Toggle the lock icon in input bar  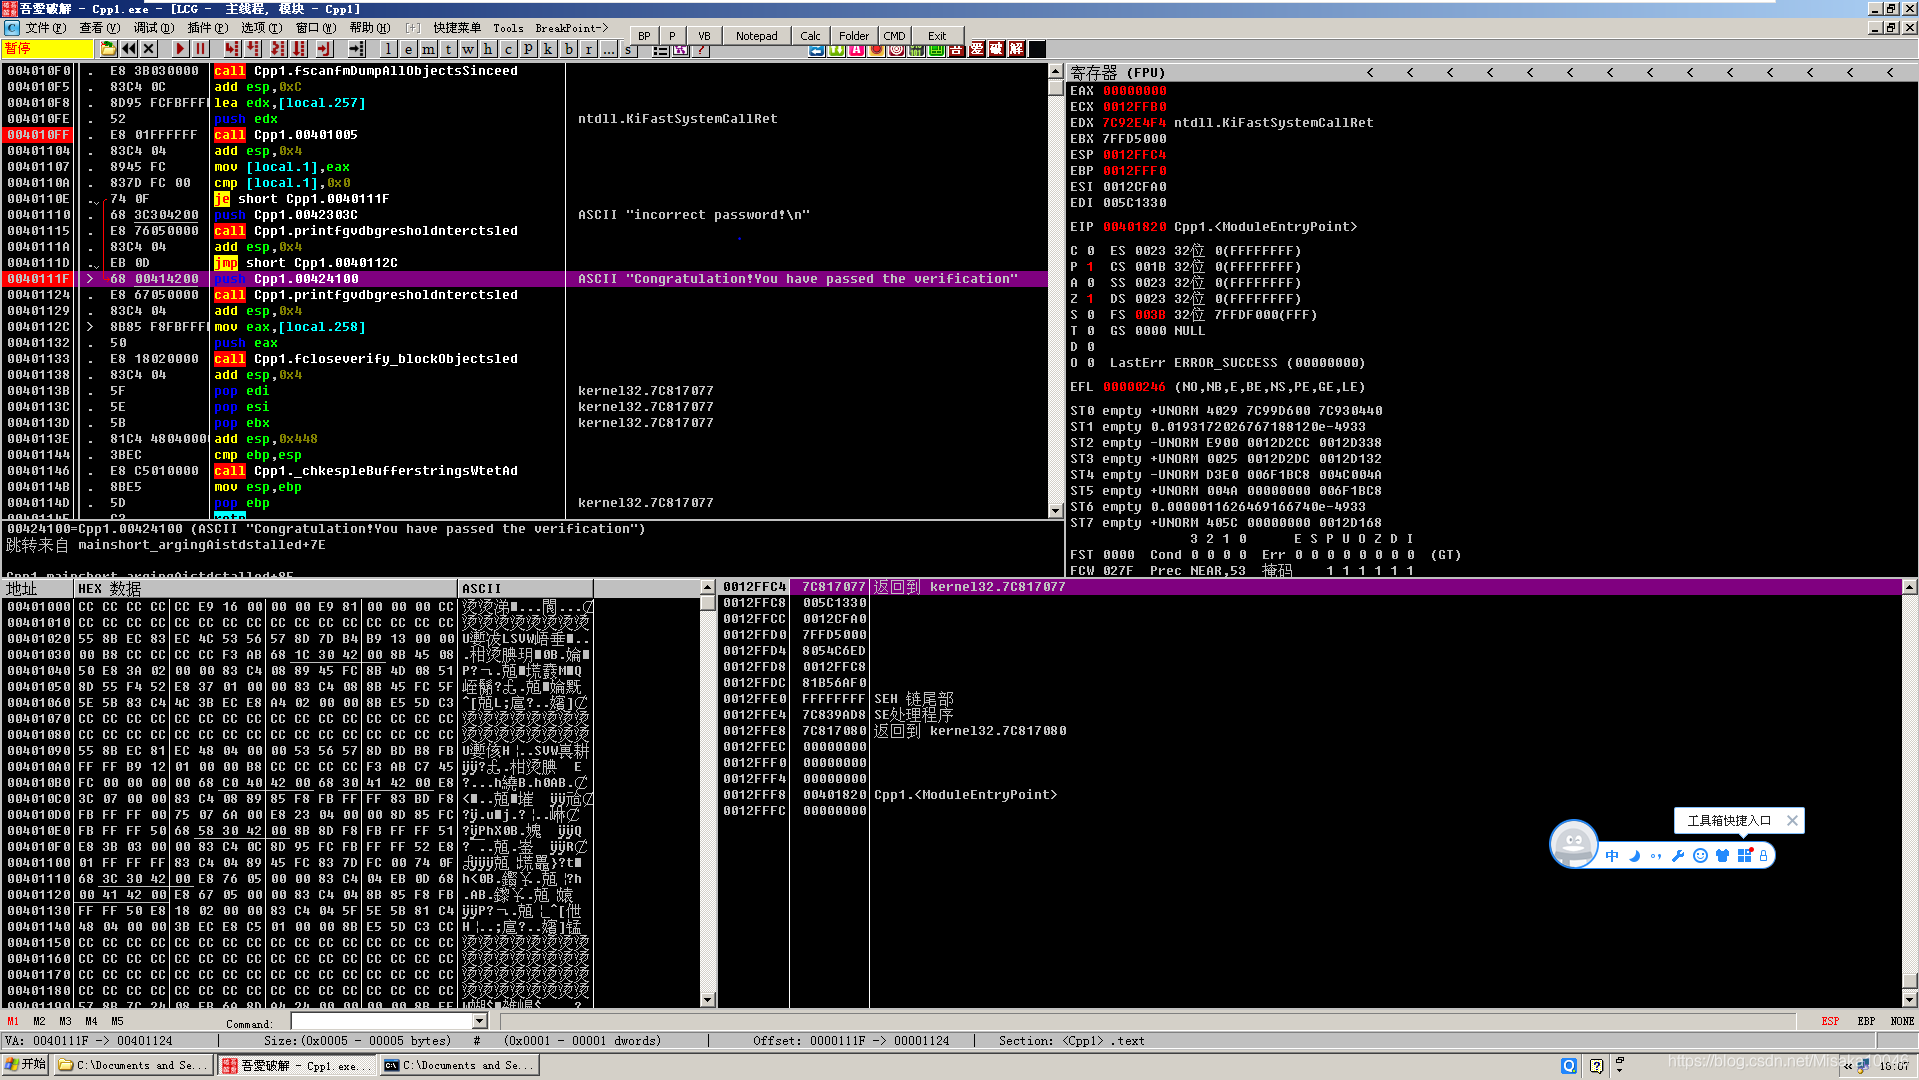[1764, 855]
